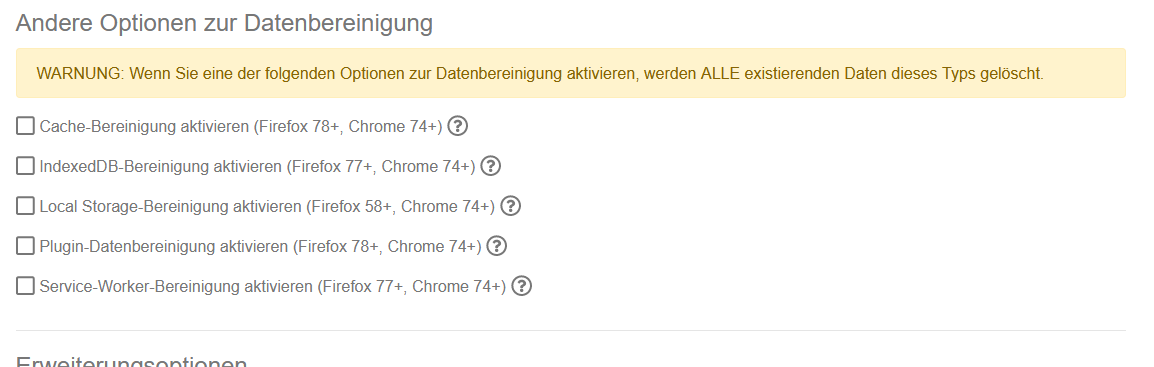Show help for Local Storage-Bereinigung
The image size is (1154, 367).
coord(511,206)
